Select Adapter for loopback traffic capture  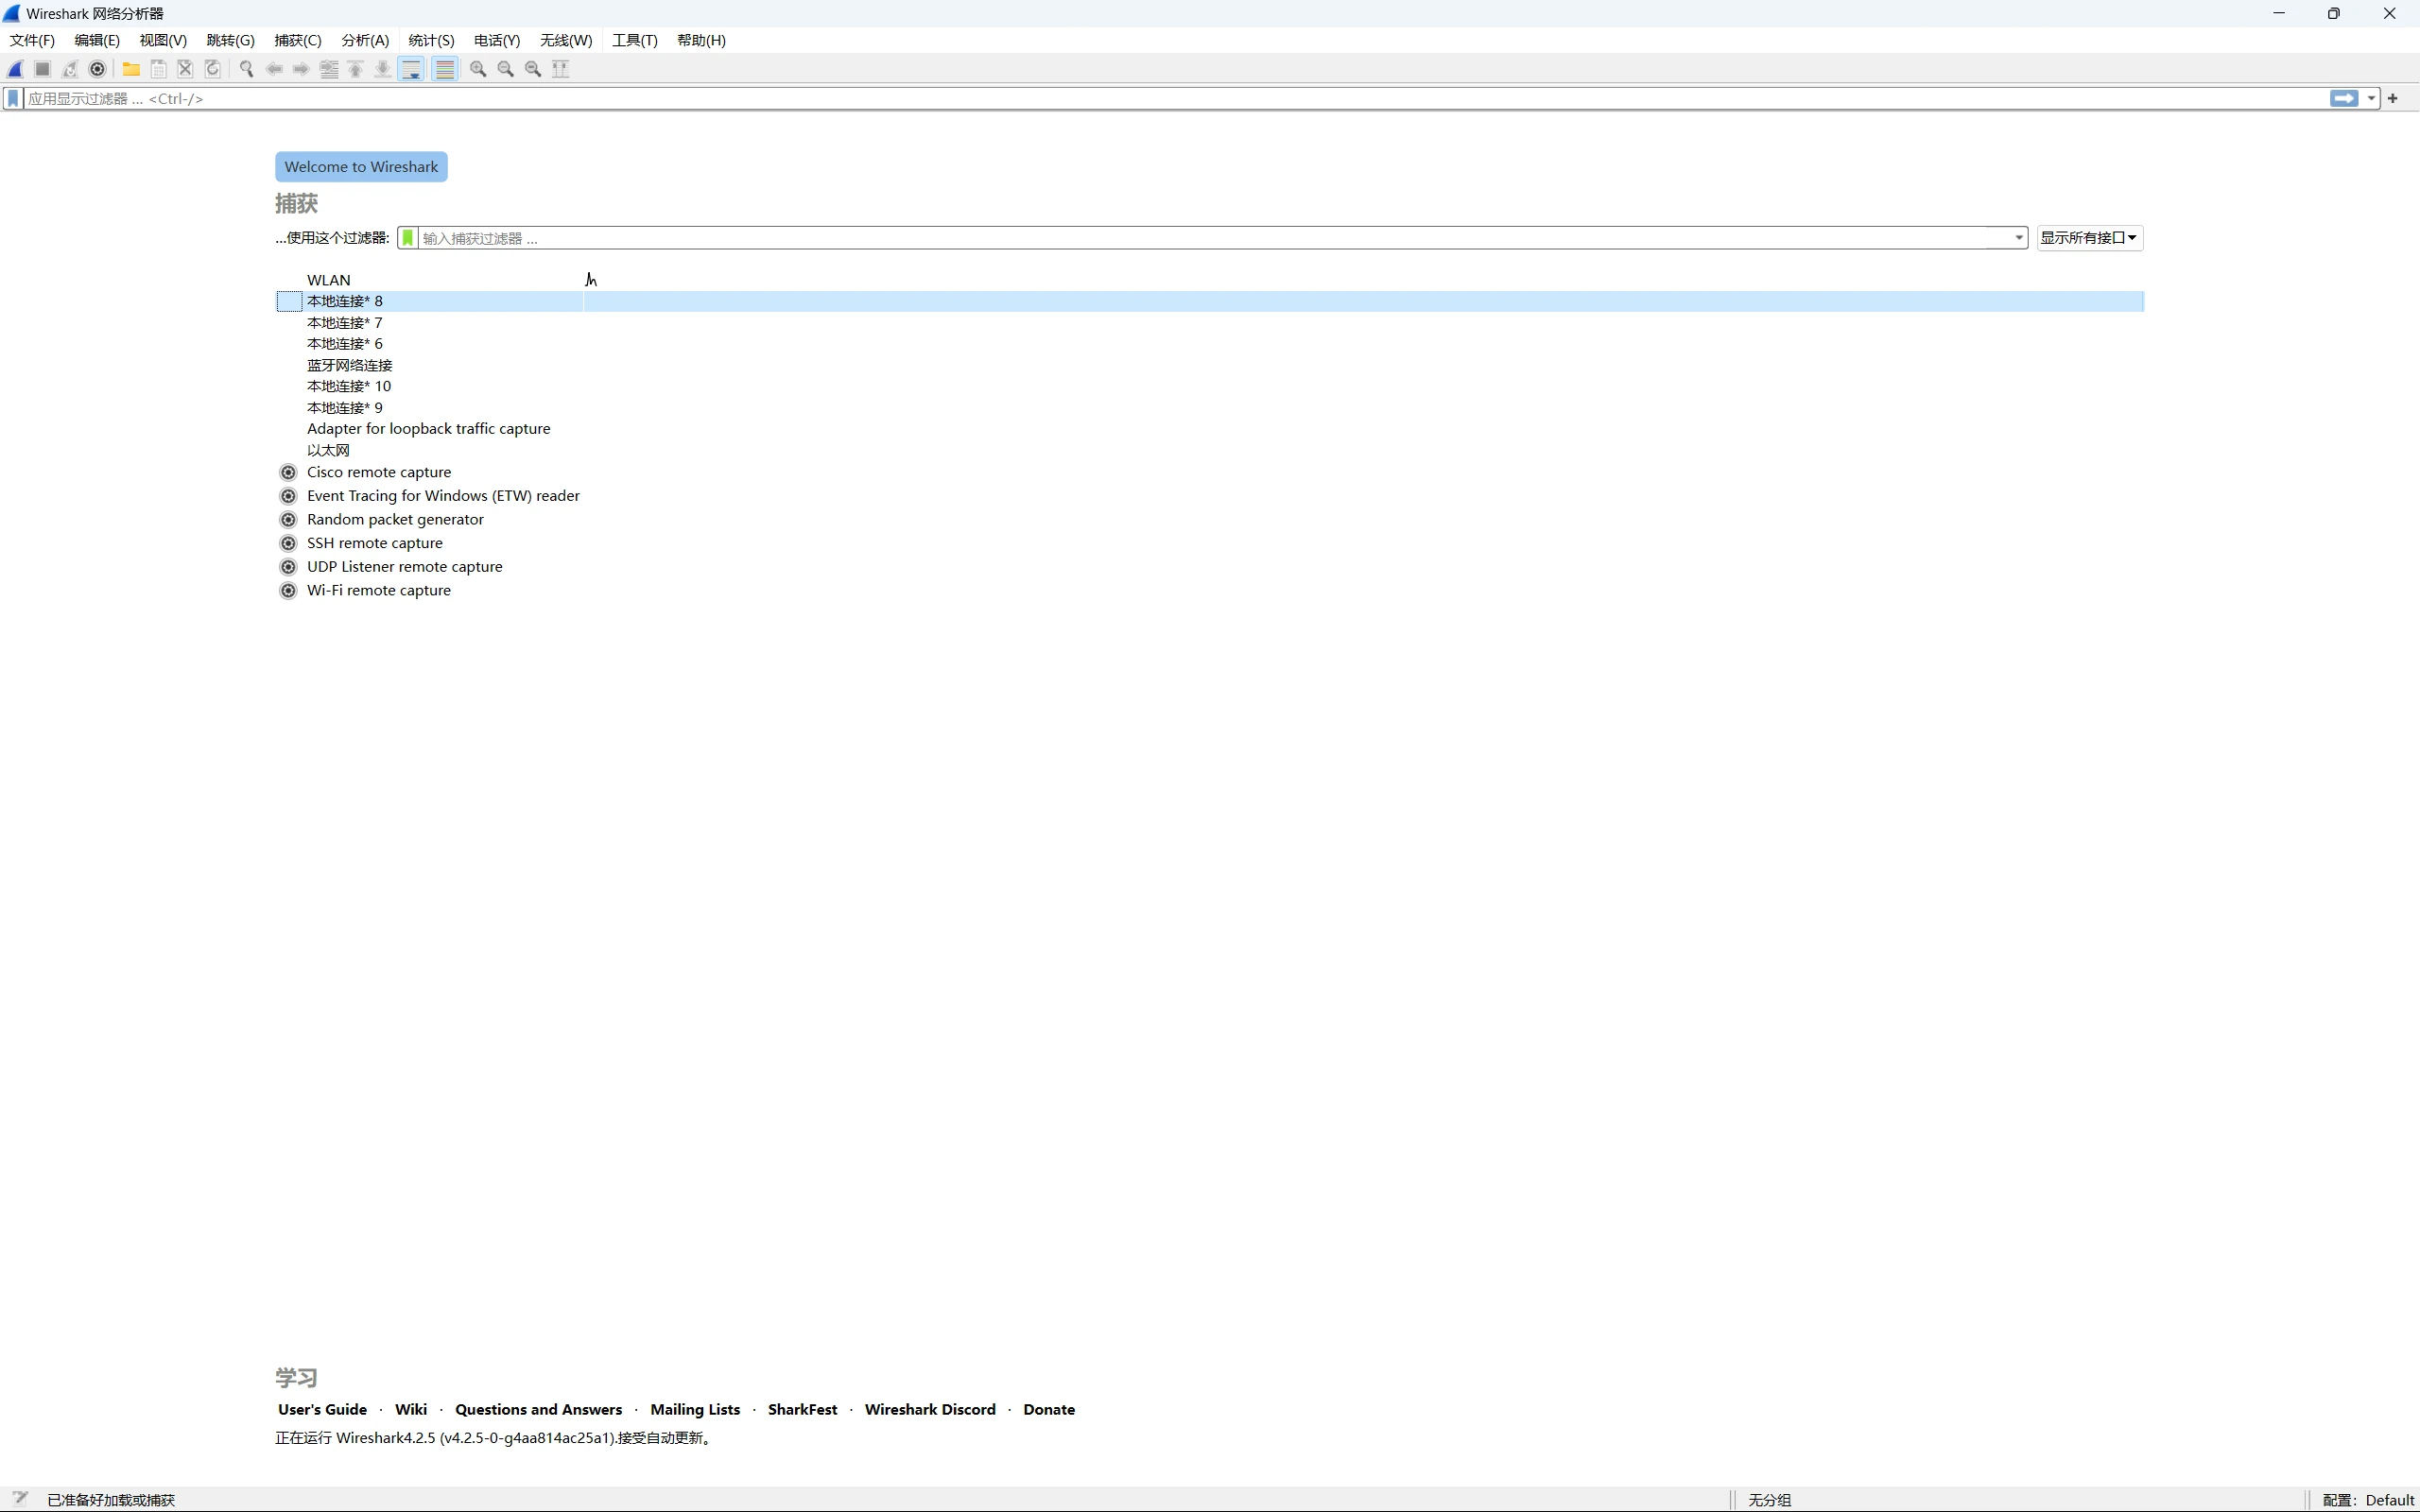click(x=1210, y=429)
